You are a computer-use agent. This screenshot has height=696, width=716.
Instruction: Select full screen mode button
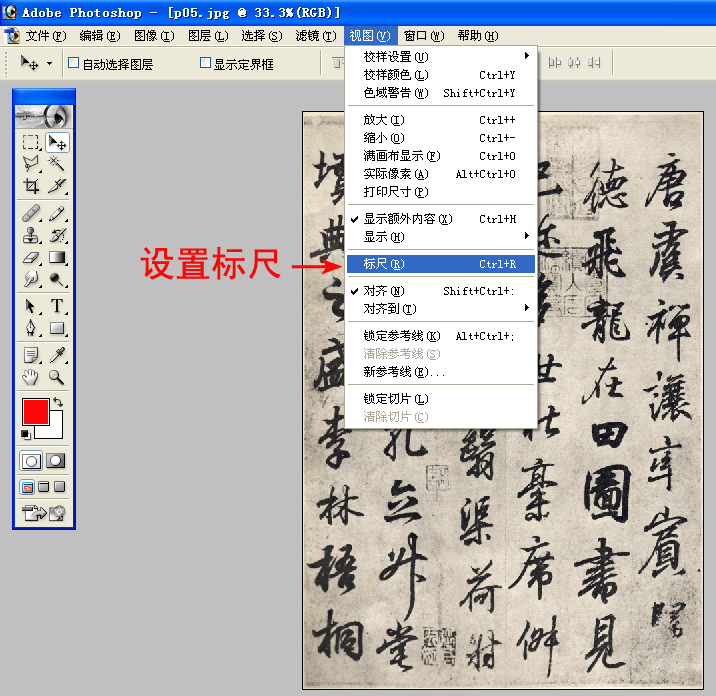[60, 487]
